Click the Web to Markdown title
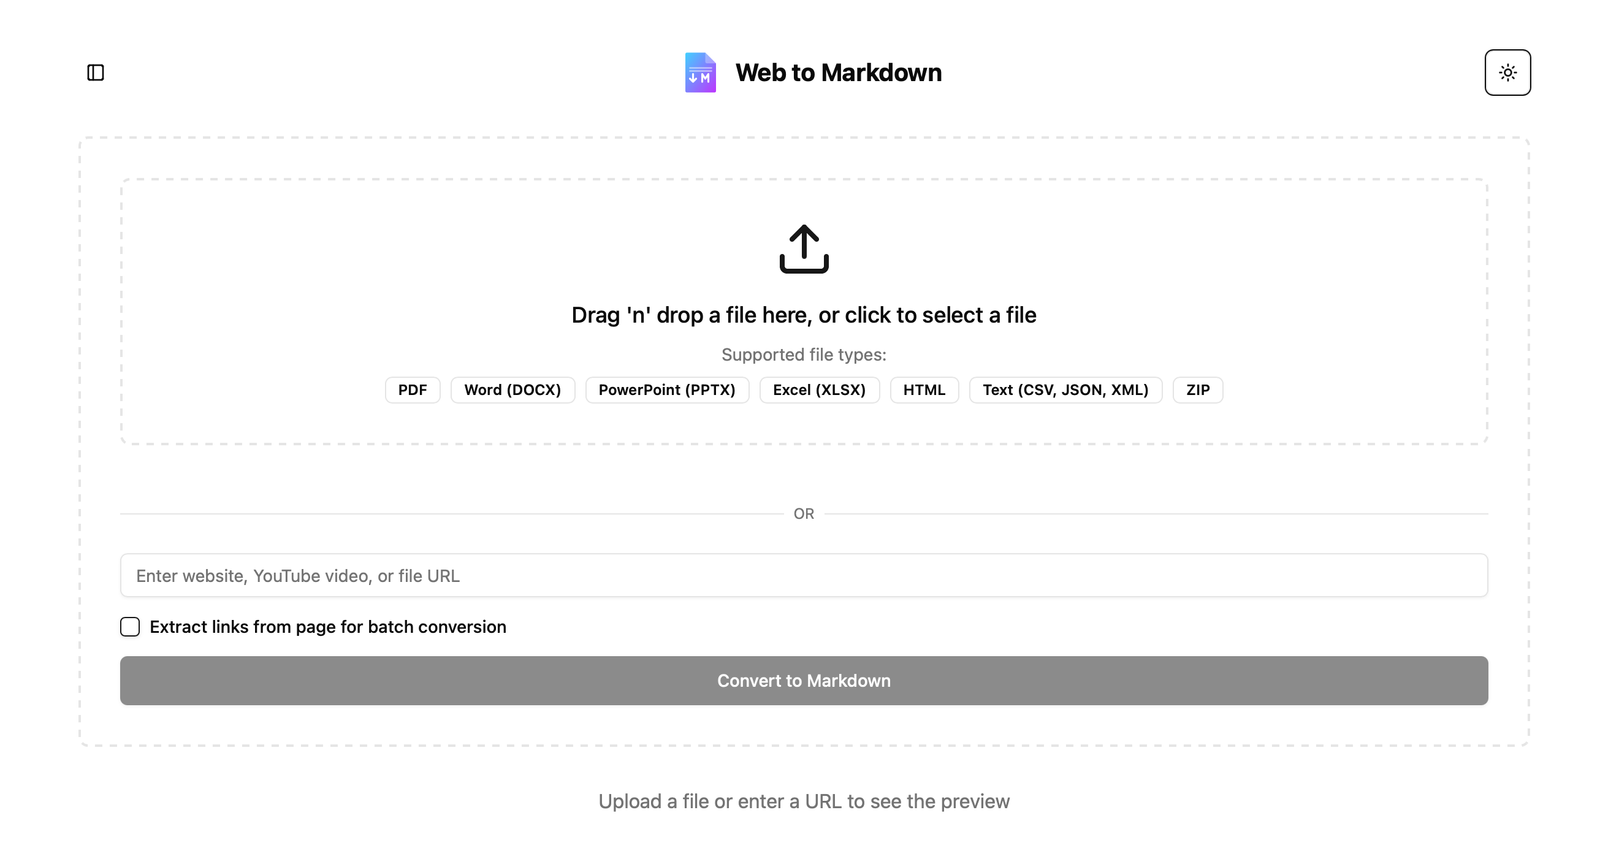 (838, 73)
